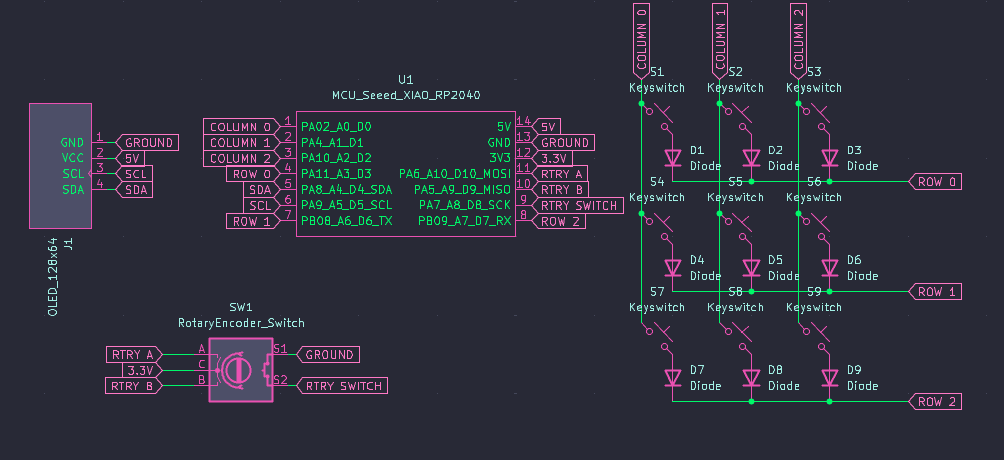Pick the S4 keyswitch symbol
1004x460 pixels.
pos(660,228)
